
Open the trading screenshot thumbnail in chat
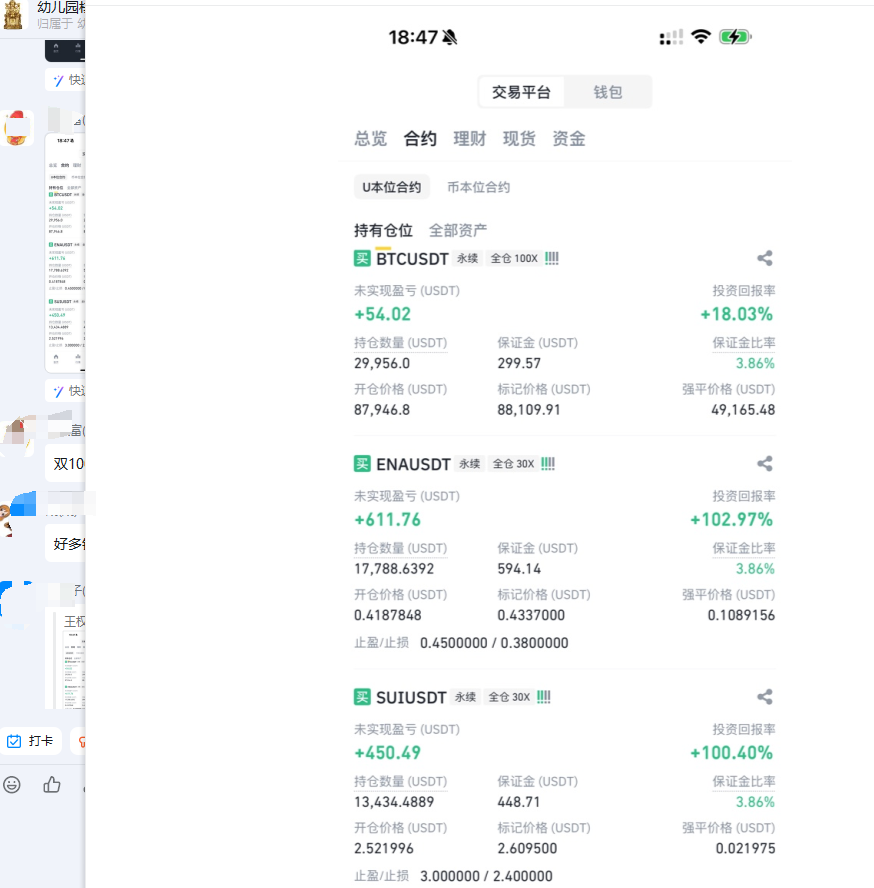coord(65,253)
